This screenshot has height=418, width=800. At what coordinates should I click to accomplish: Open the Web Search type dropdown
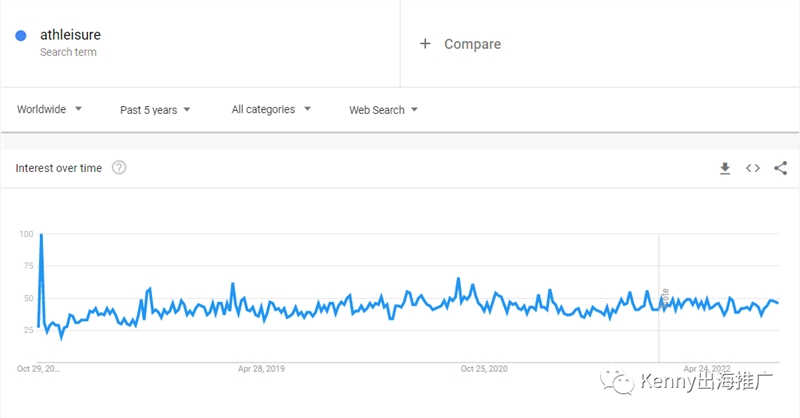[x=383, y=110]
